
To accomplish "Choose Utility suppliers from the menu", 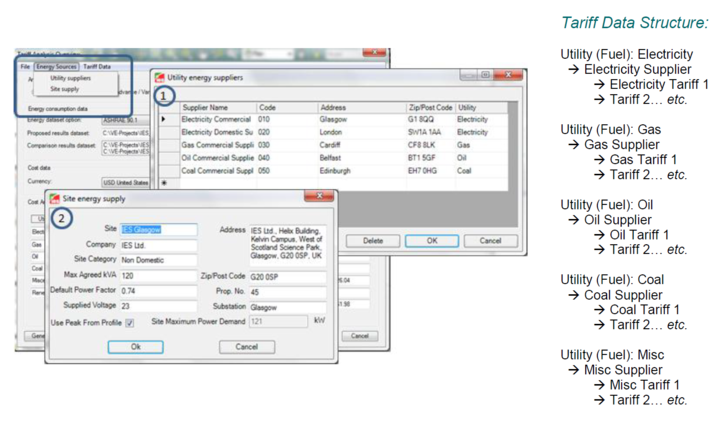I will pos(70,78).
